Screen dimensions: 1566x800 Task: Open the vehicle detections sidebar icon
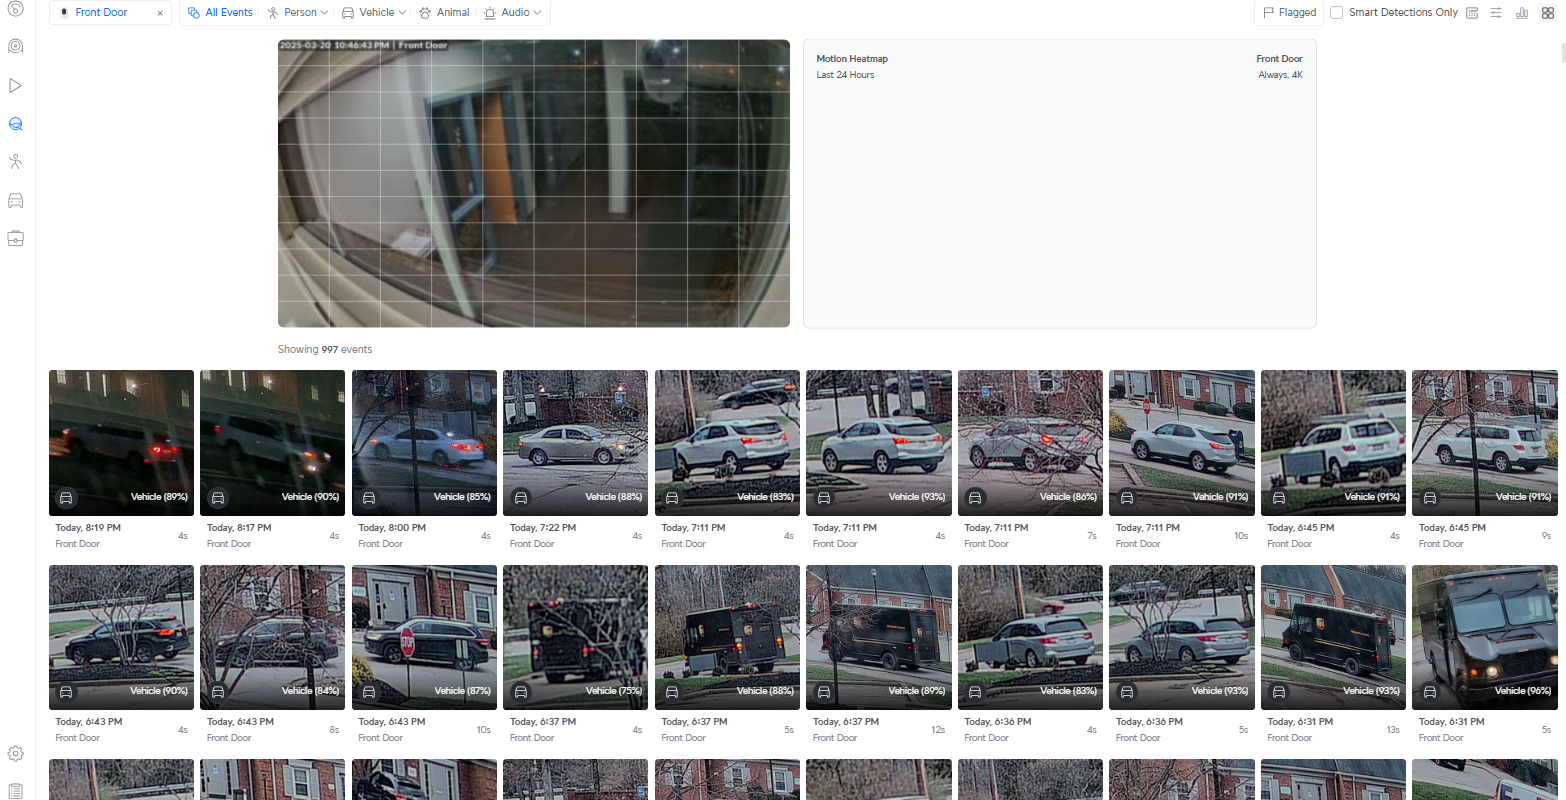[15, 201]
